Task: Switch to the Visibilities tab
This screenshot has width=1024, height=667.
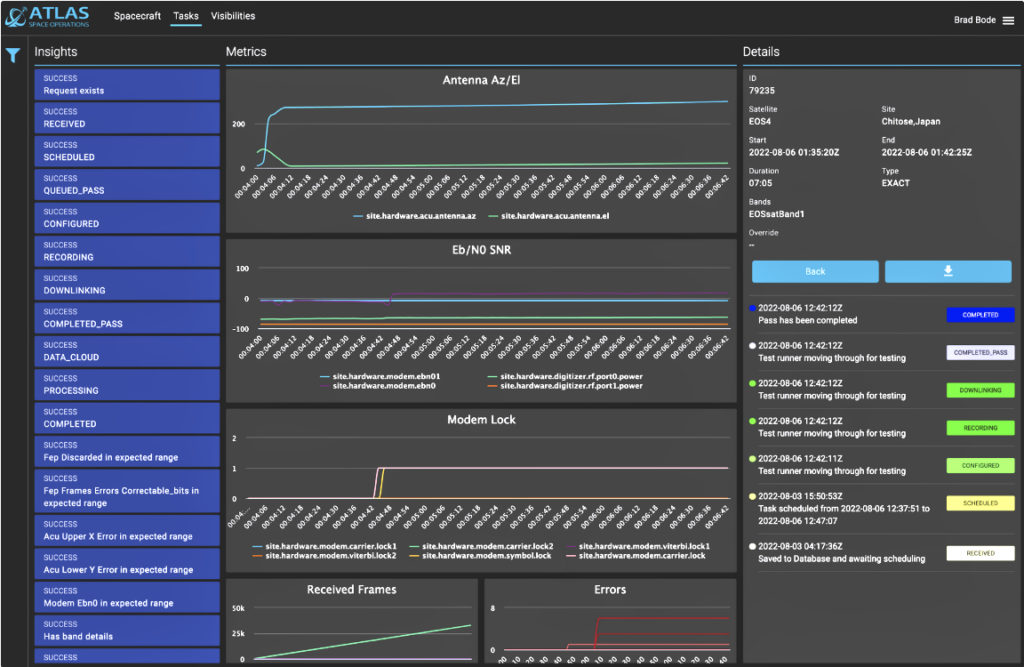Action: click(232, 17)
